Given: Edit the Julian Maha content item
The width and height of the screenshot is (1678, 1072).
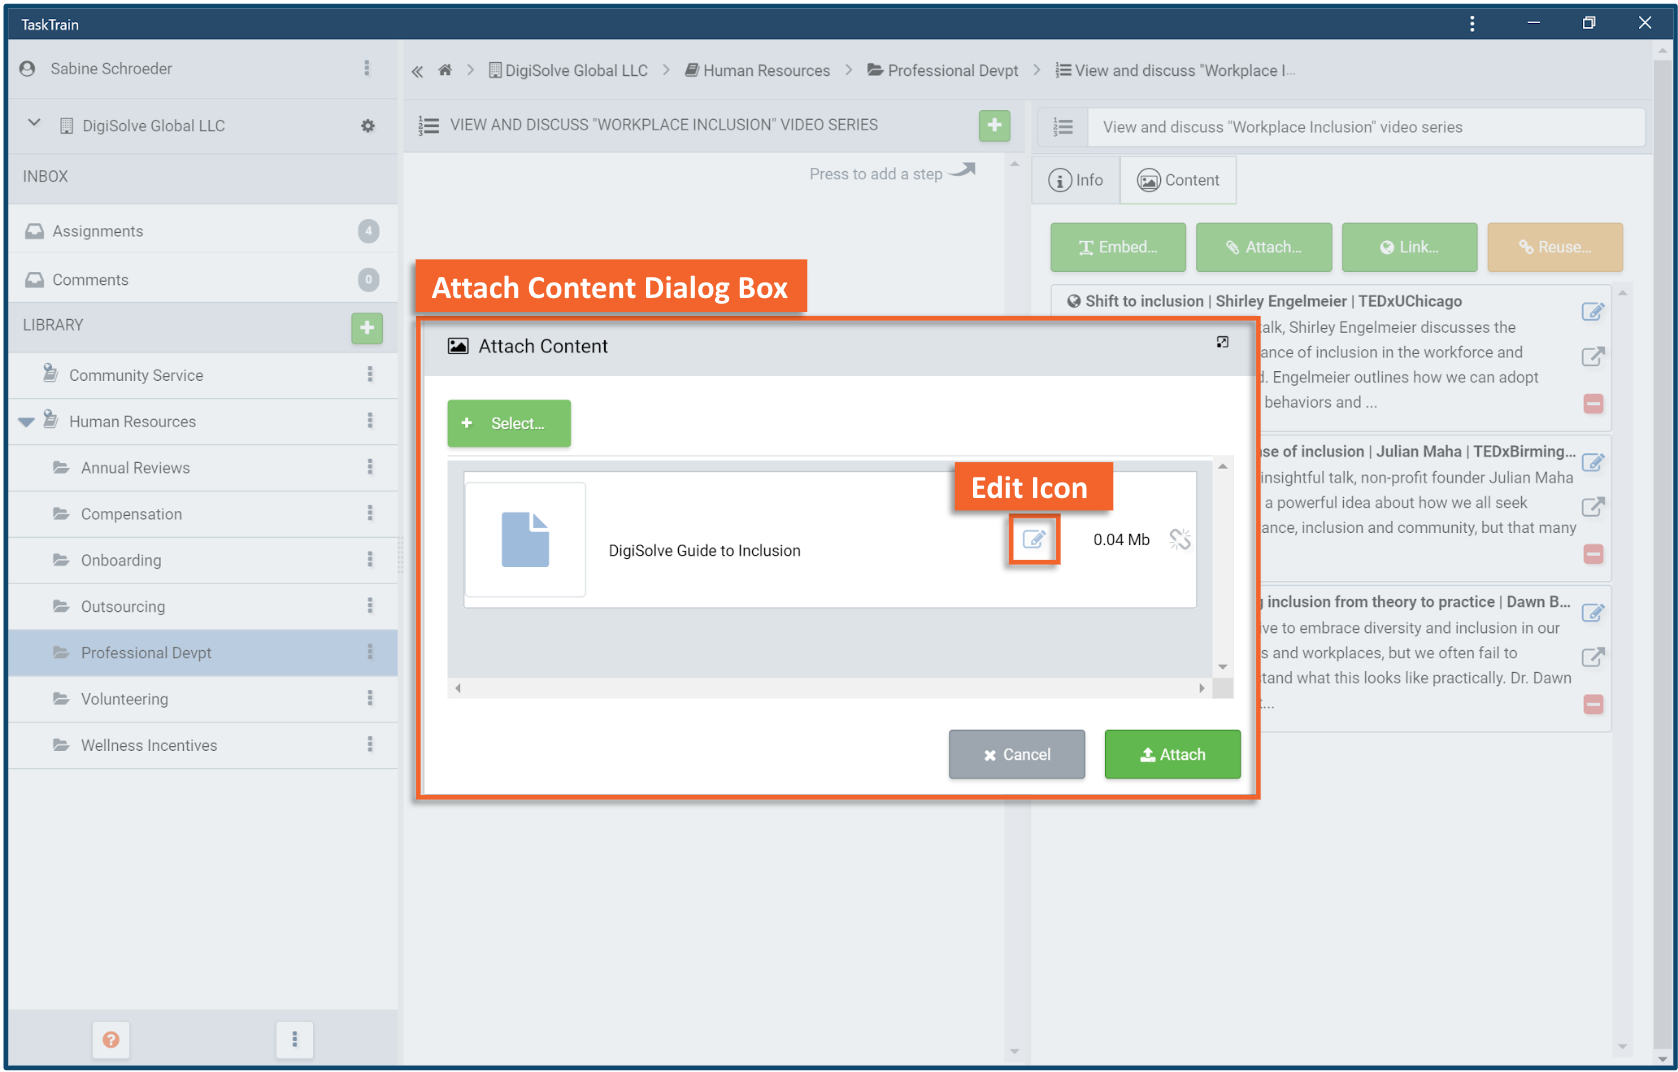Looking at the screenshot, I should 1593,462.
